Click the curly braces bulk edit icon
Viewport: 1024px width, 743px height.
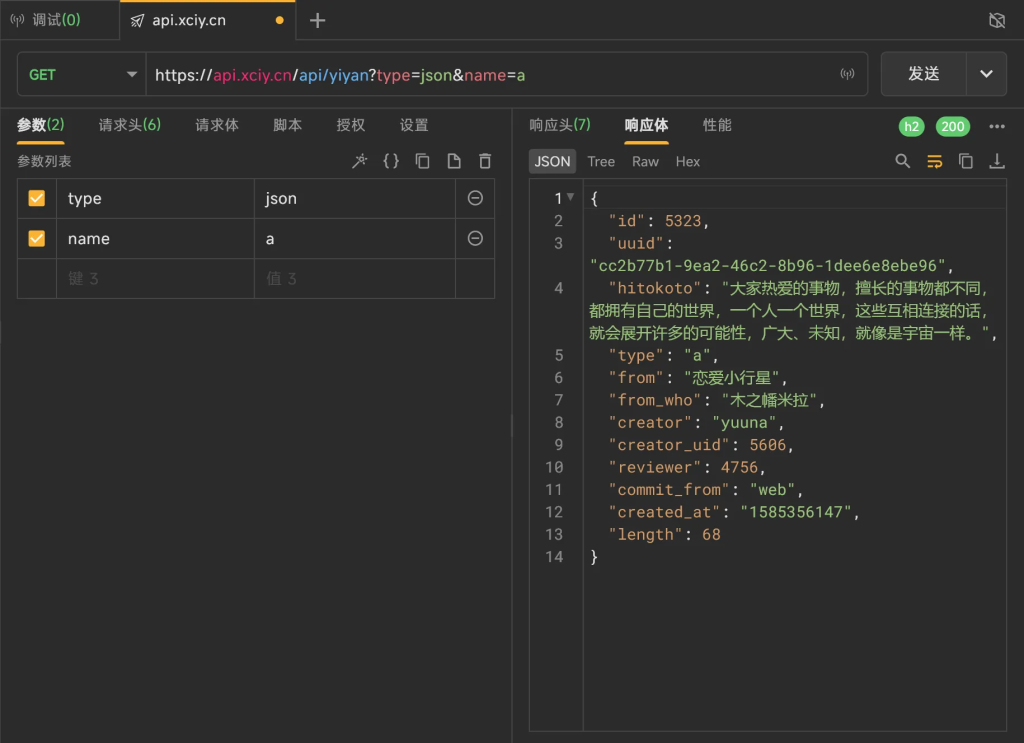pyautogui.click(x=391, y=161)
